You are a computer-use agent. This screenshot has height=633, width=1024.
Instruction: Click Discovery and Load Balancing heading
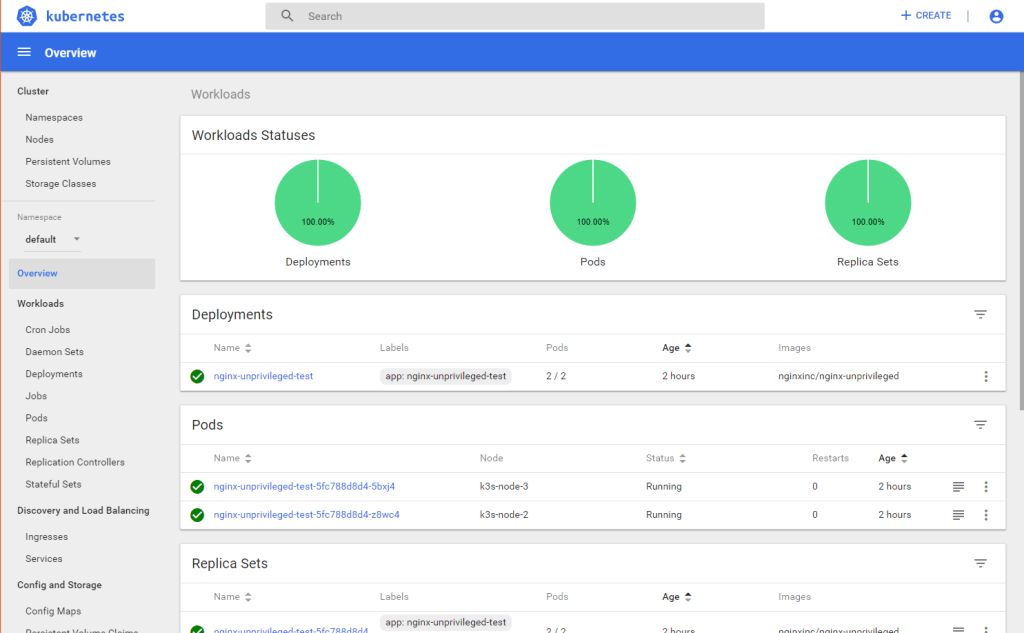(x=83, y=511)
